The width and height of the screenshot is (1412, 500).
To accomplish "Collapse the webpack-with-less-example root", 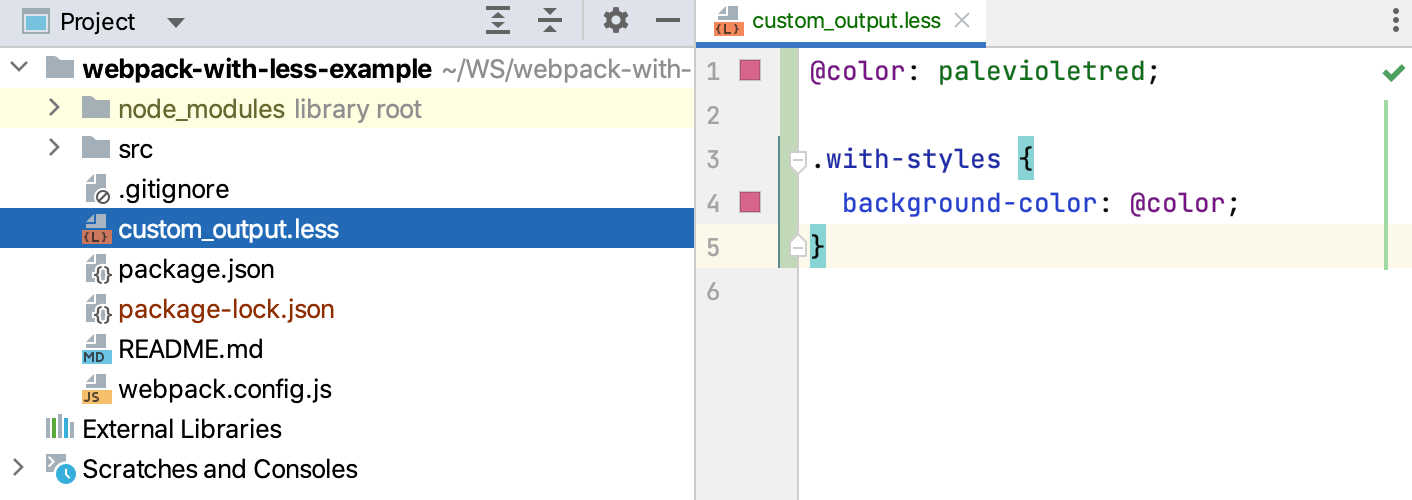I will [19, 68].
